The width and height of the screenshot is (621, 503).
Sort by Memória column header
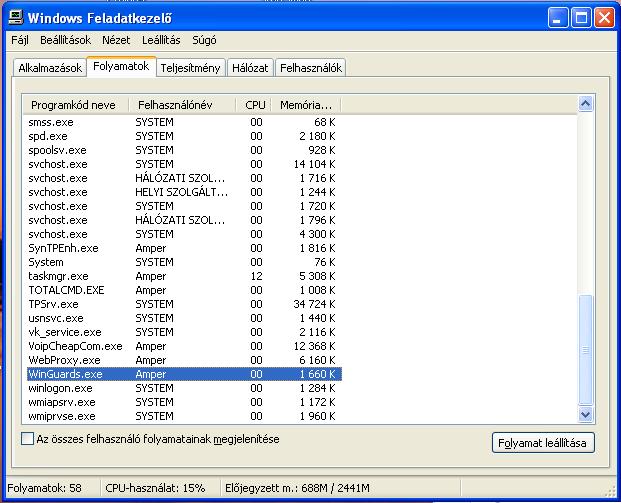[x=306, y=105]
